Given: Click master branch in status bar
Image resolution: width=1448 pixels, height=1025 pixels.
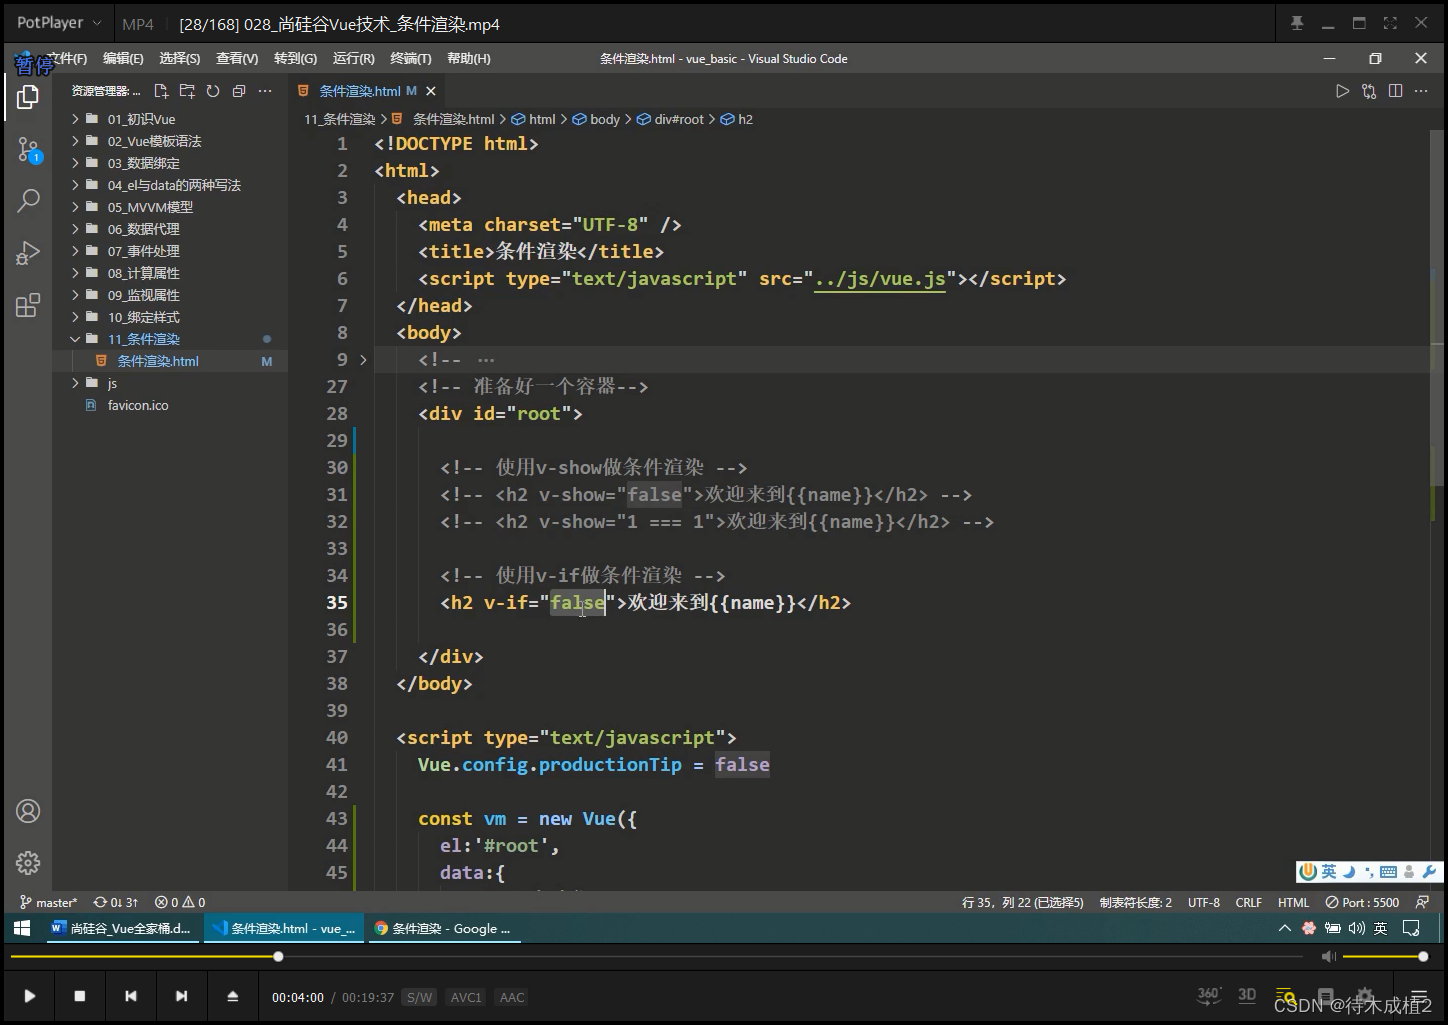Looking at the screenshot, I should 48,902.
